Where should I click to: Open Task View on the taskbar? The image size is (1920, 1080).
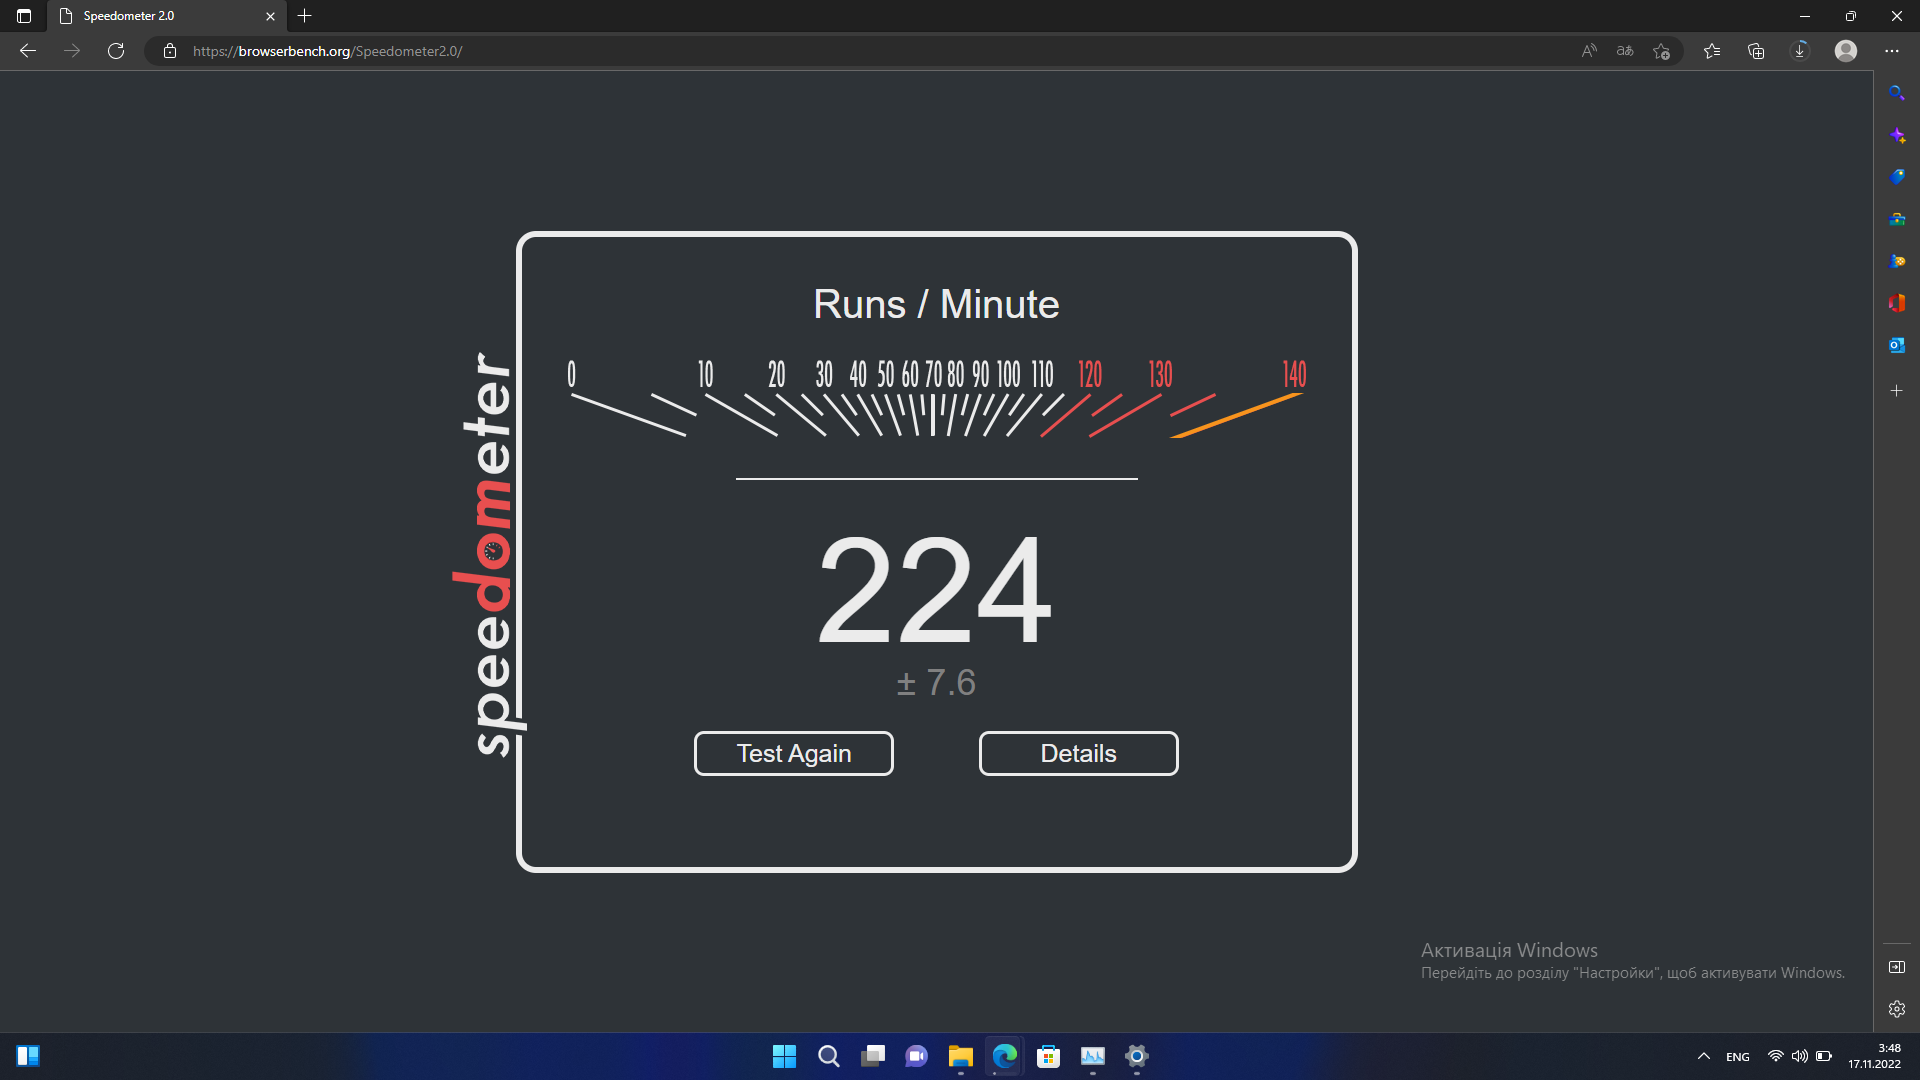(x=873, y=1056)
